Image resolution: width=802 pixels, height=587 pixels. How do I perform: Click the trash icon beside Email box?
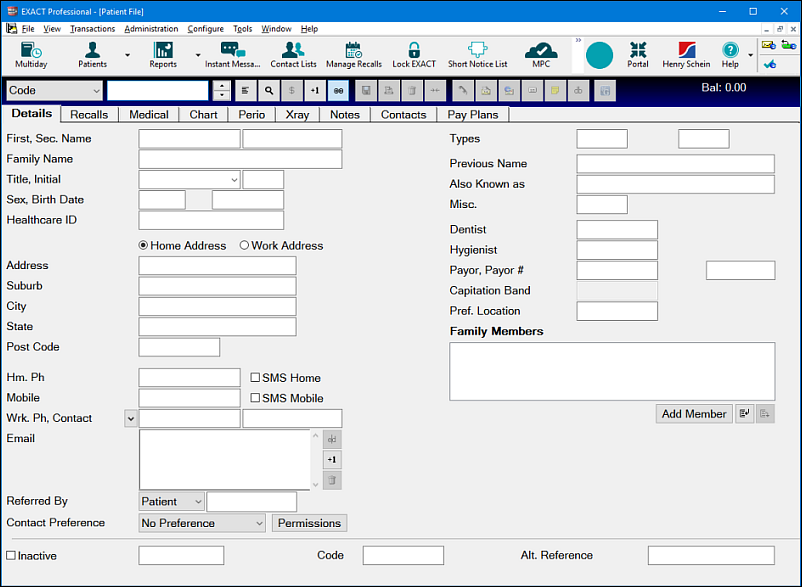pyautogui.click(x=332, y=480)
